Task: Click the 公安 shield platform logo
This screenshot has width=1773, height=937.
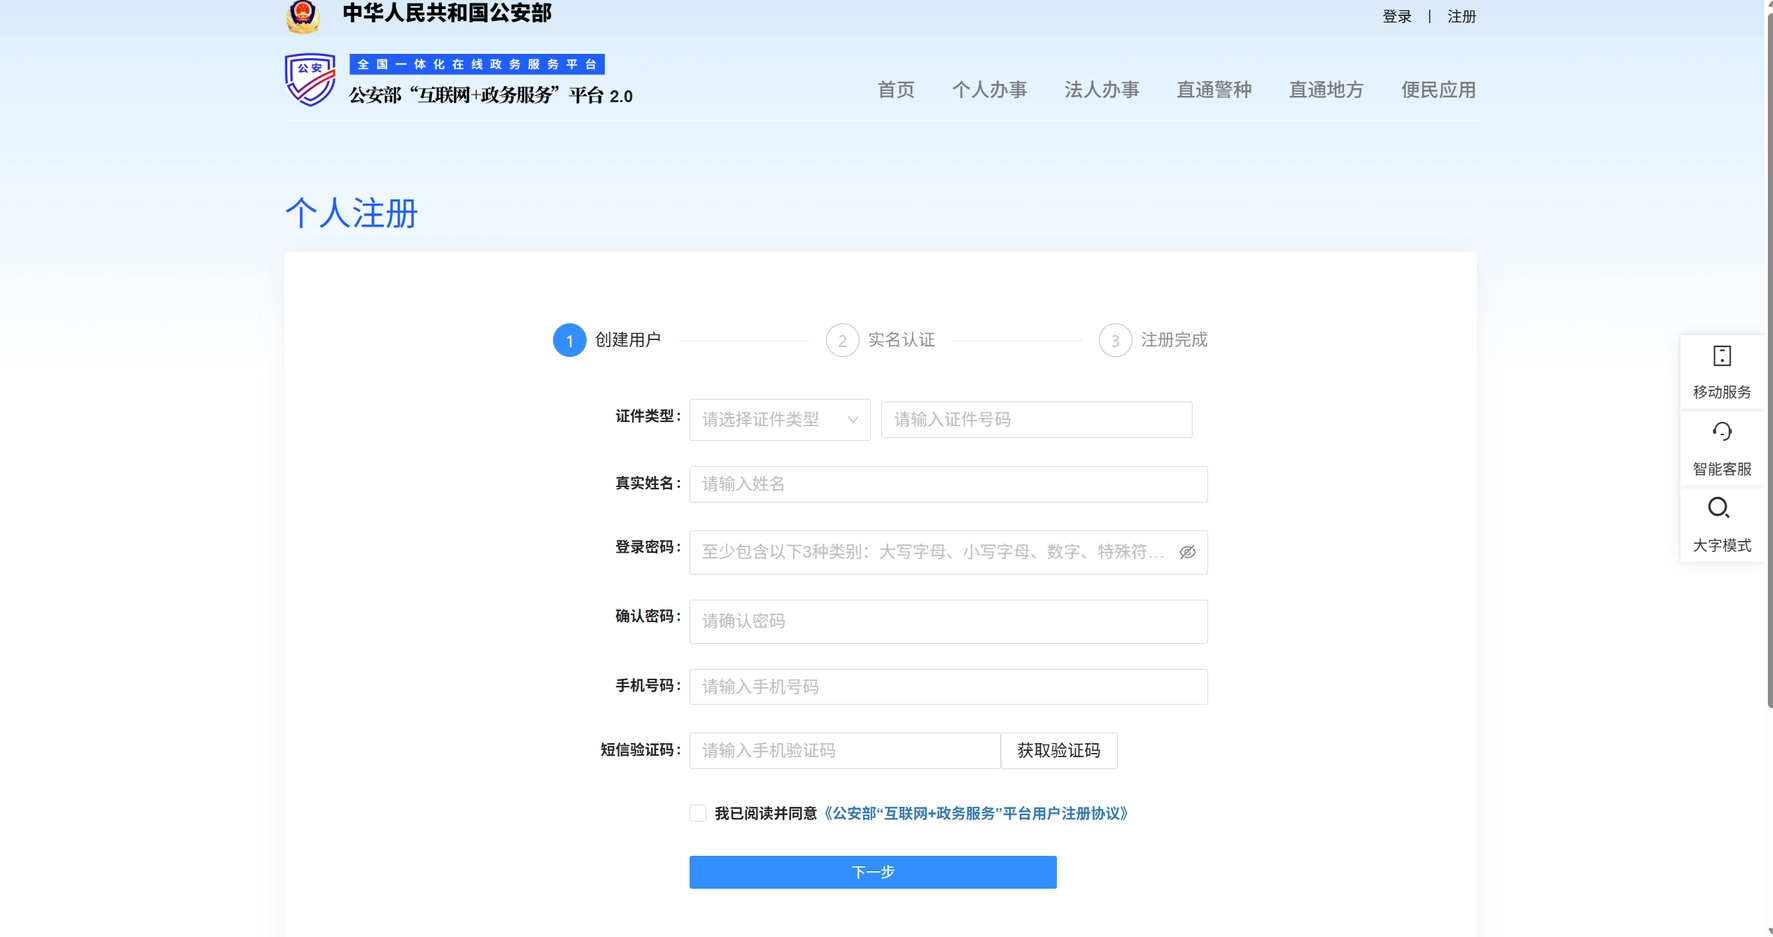Action: [308, 80]
